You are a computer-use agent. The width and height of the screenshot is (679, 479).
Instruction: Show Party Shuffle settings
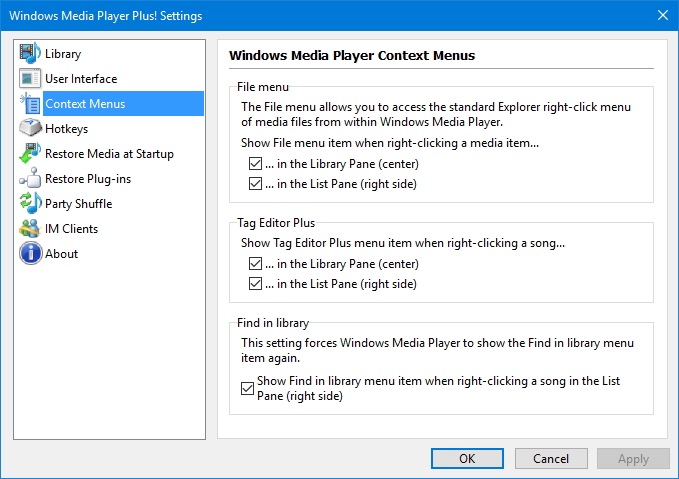(x=78, y=204)
